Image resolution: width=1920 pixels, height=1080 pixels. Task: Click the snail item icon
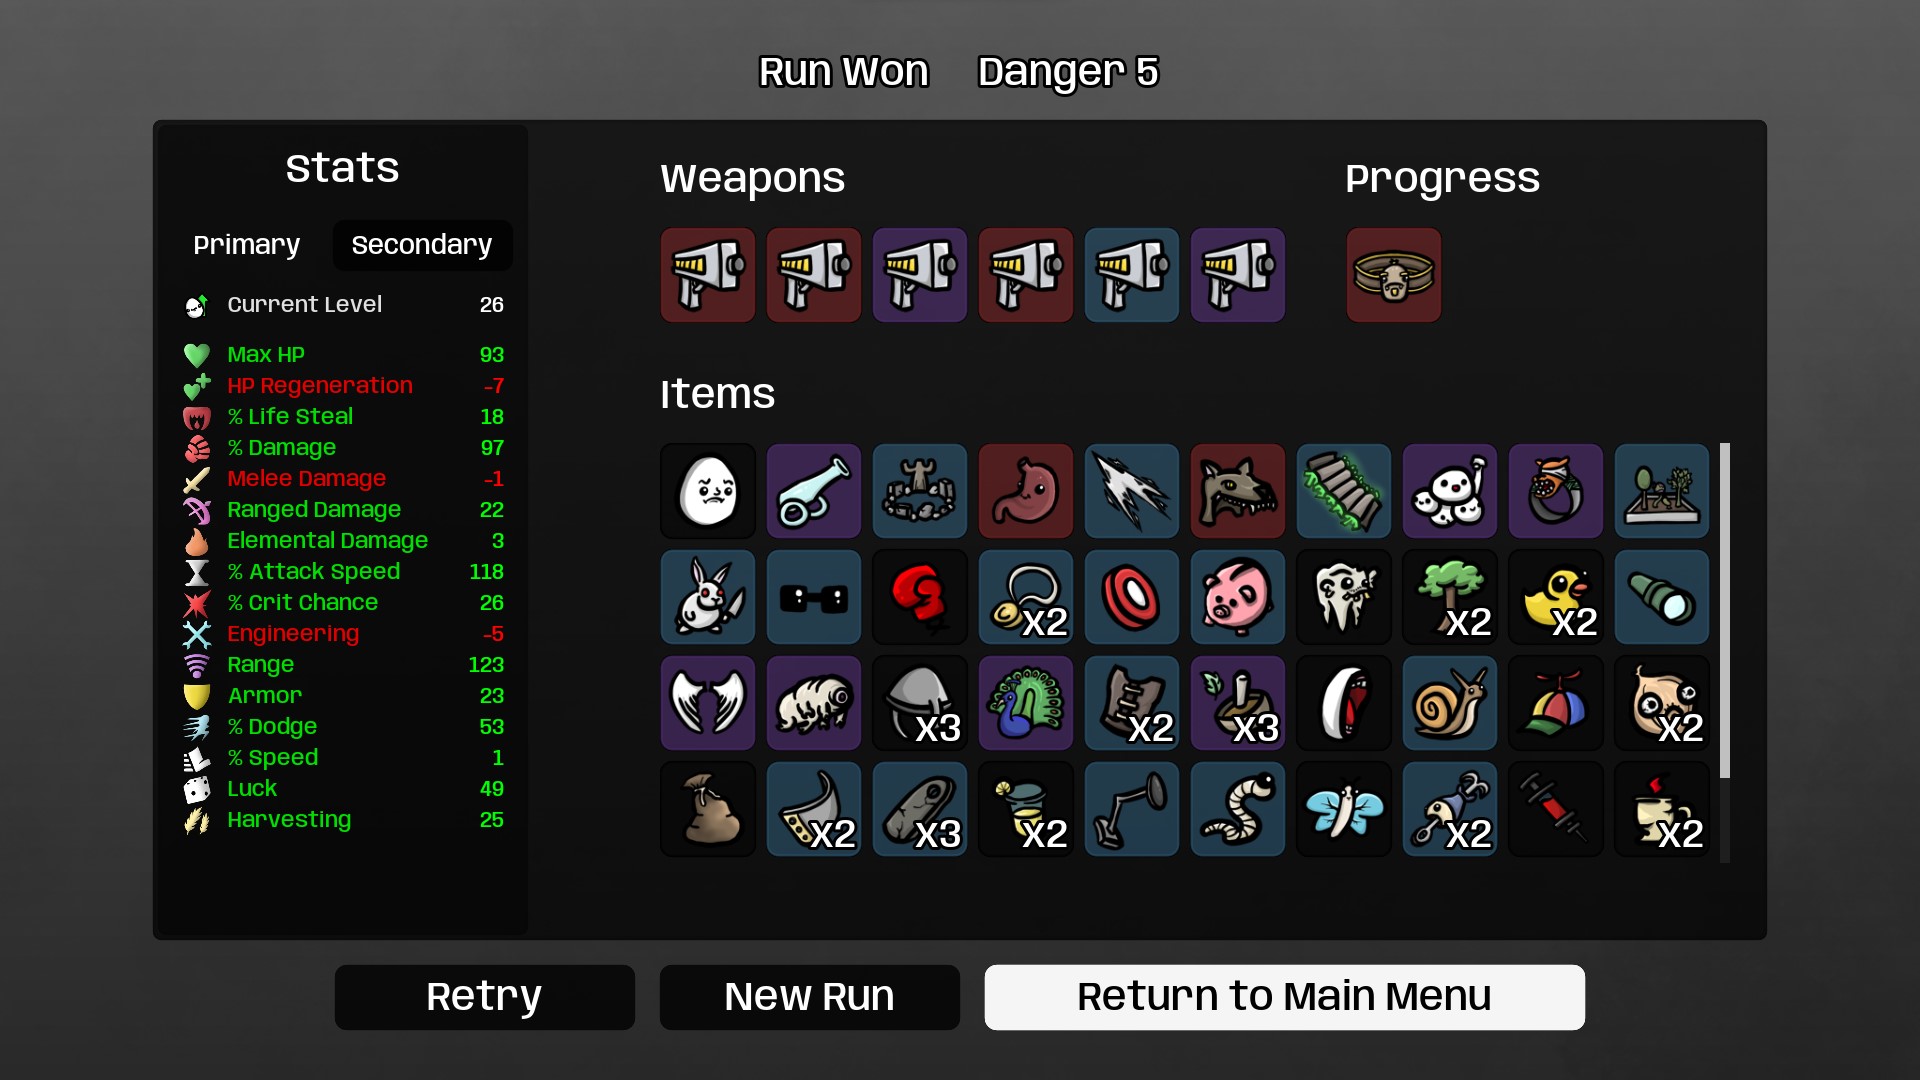click(x=1450, y=703)
